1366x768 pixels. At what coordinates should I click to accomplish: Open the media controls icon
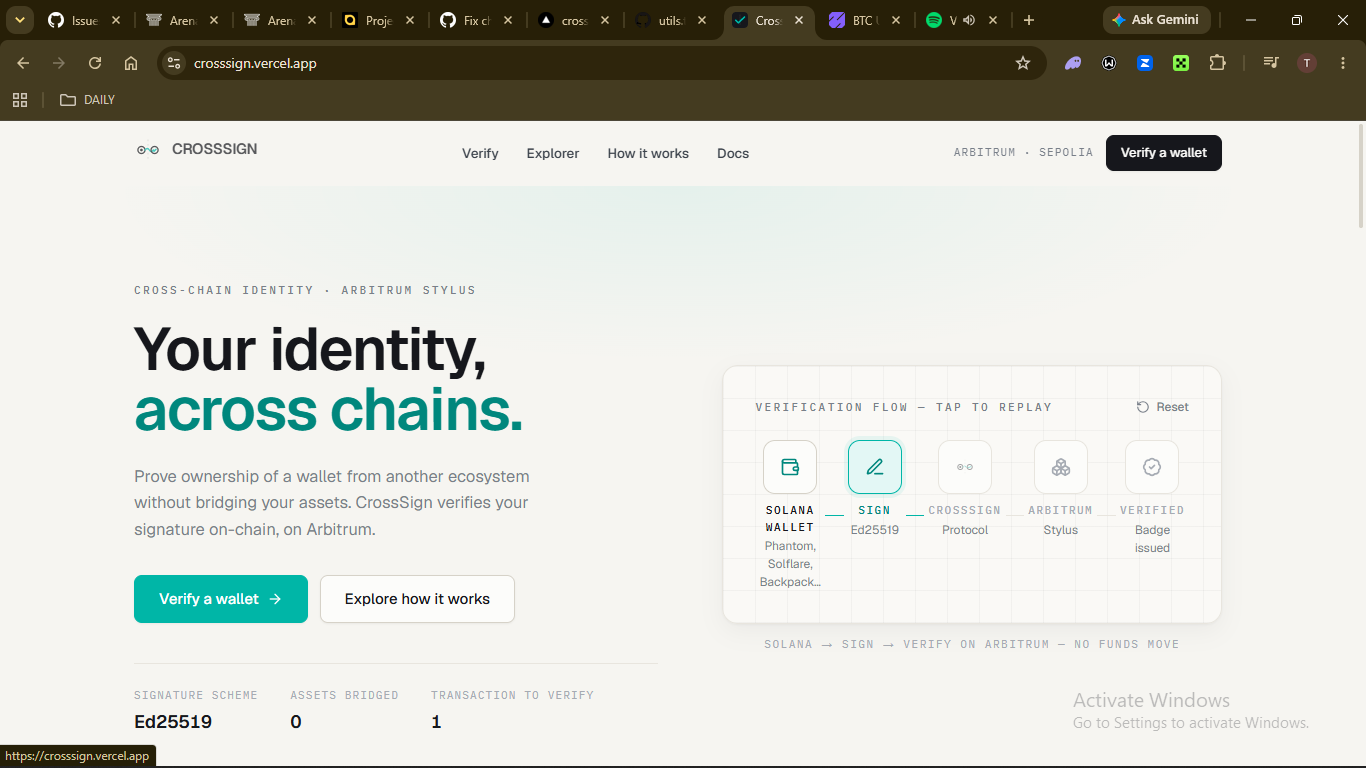(1271, 63)
